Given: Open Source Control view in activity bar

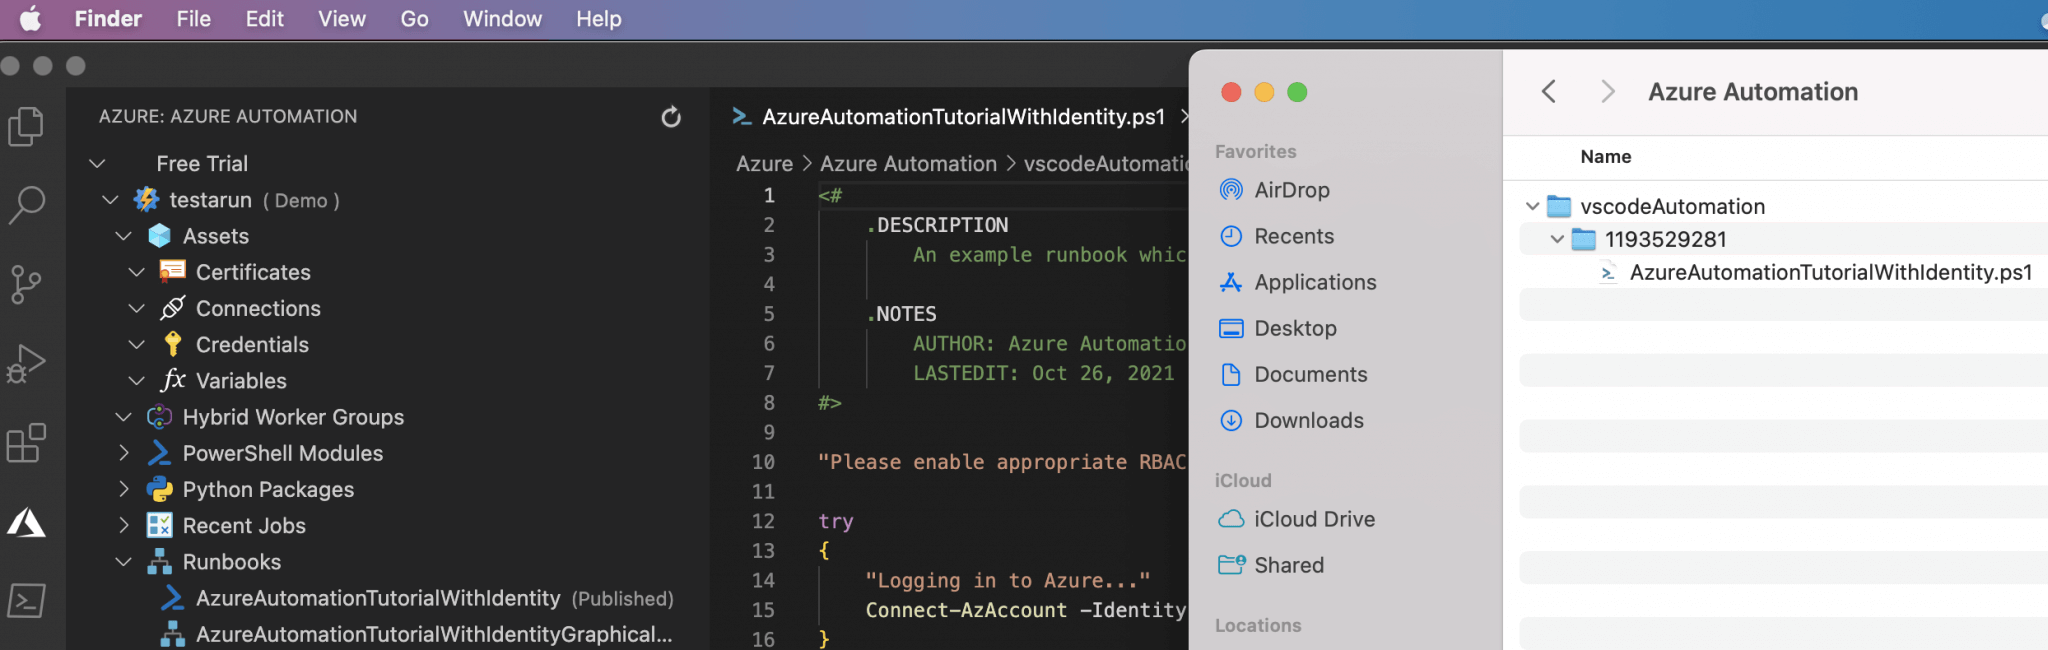Looking at the screenshot, I should coord(26,285).
